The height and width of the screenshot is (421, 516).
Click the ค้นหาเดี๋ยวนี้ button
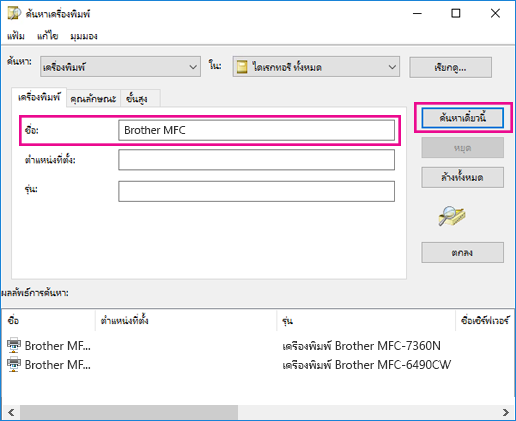462,118
